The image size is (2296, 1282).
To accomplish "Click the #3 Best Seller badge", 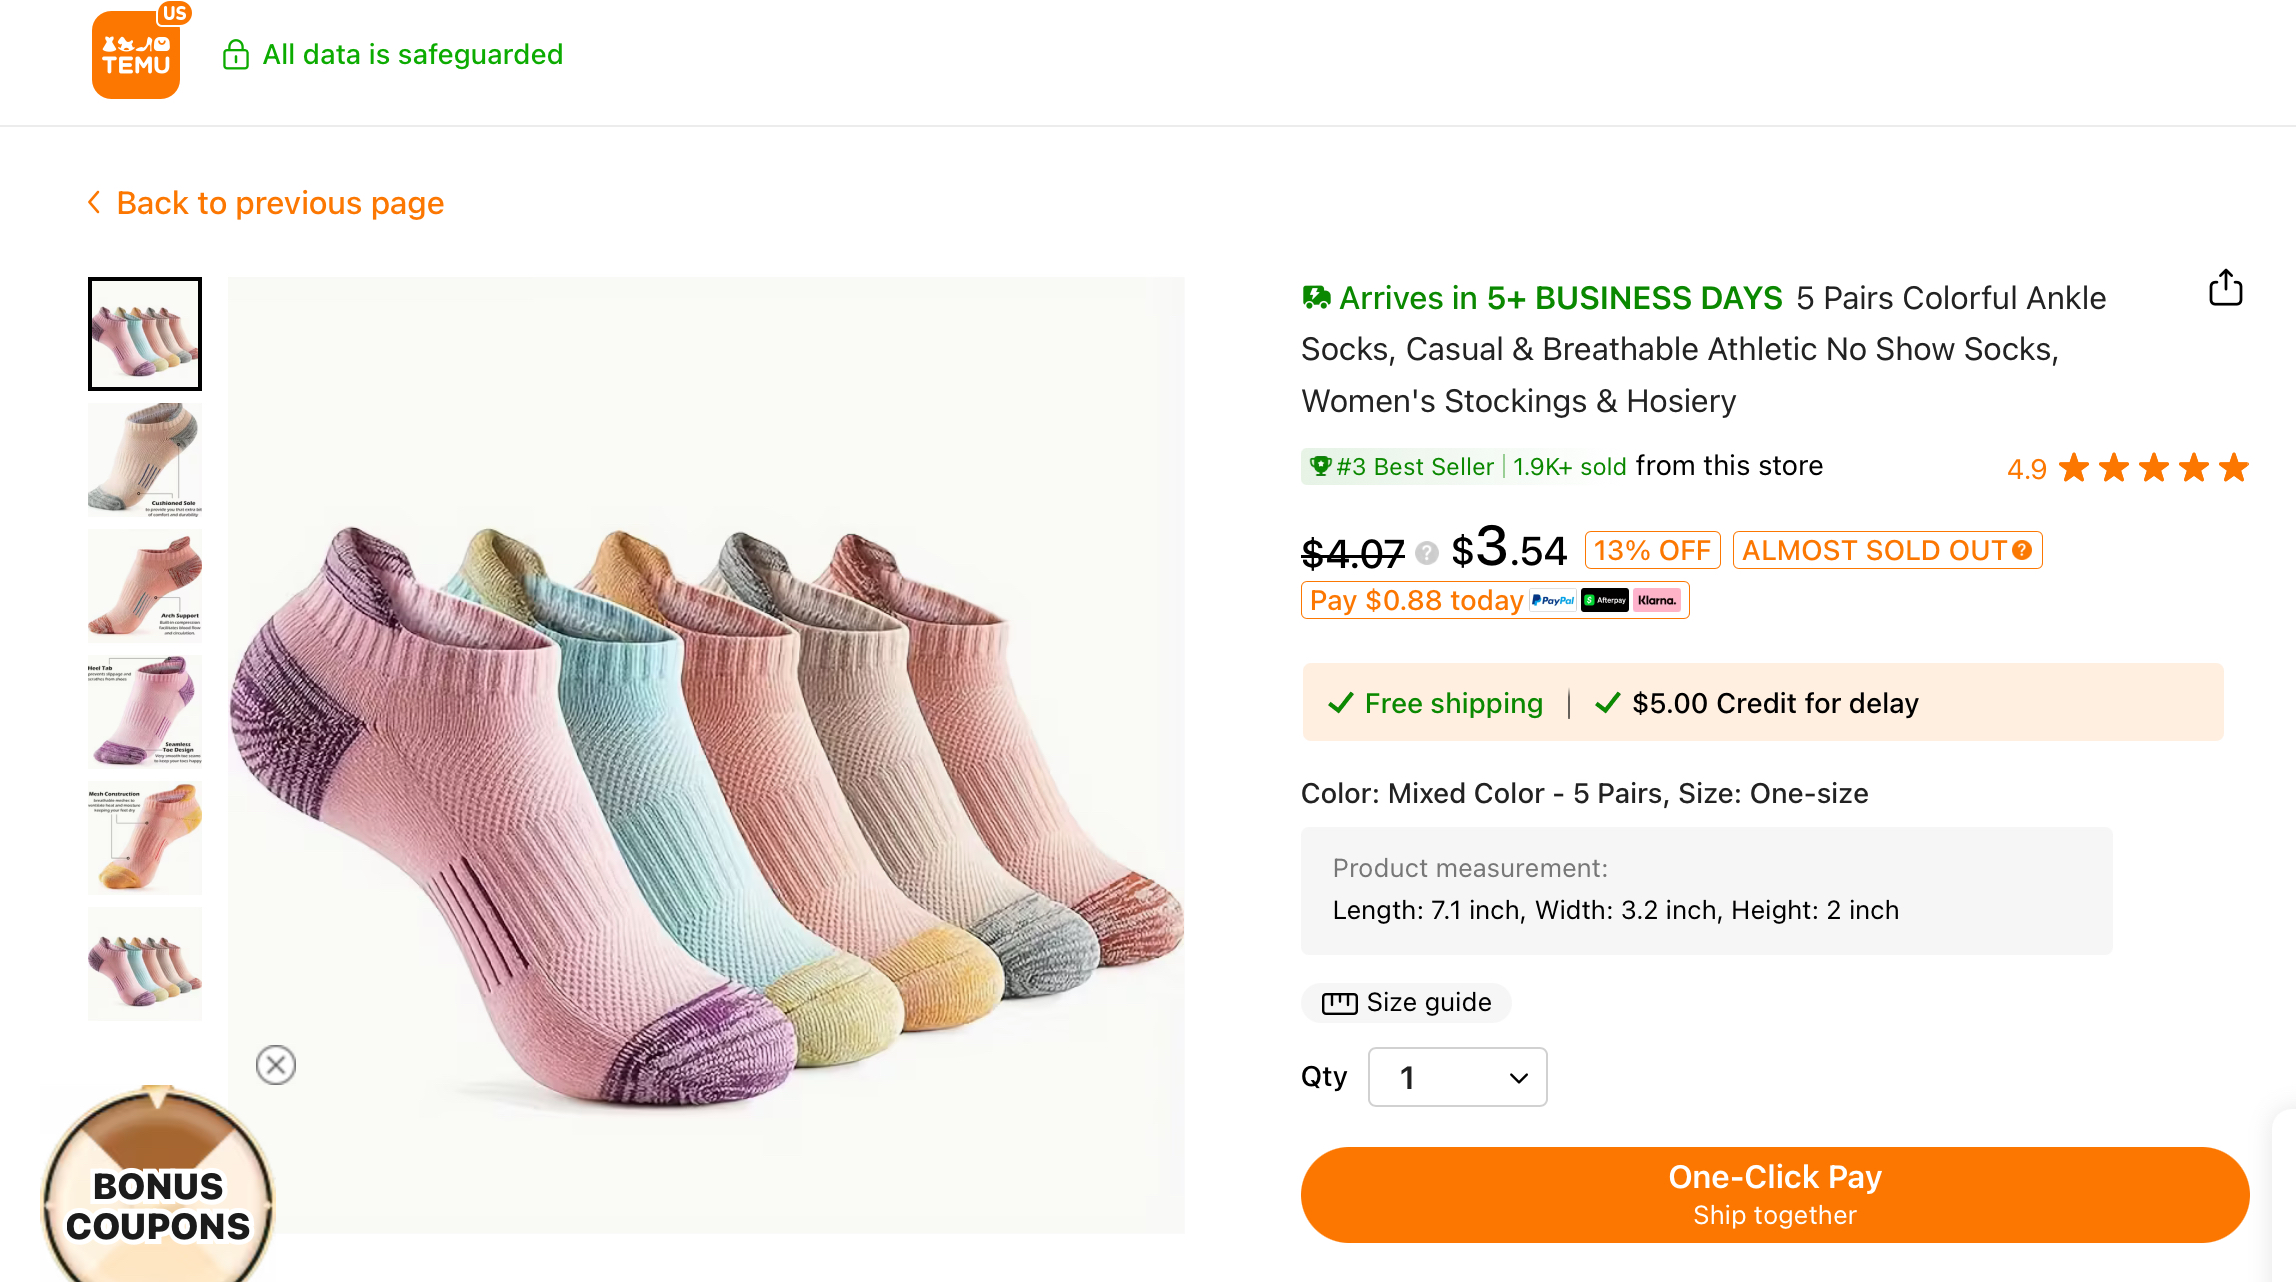I will click(1401, 467).
